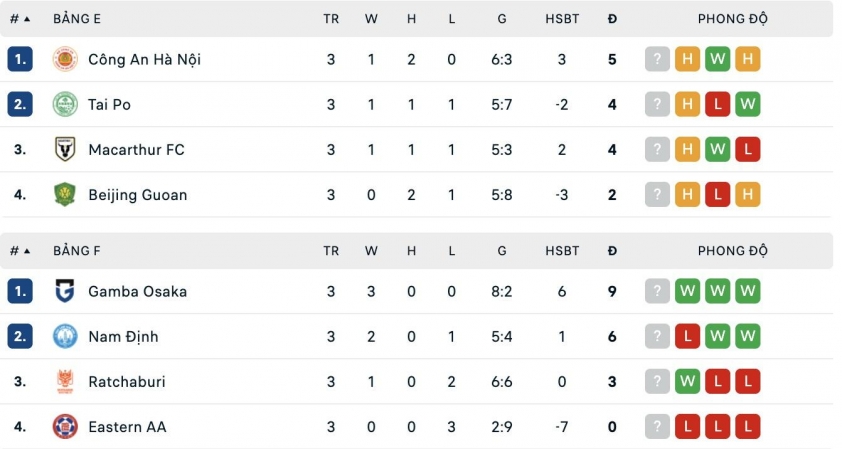Open the Gamba Osaka team name link
The width and height of the screenshot is (842, 449).
coord(137,291)
